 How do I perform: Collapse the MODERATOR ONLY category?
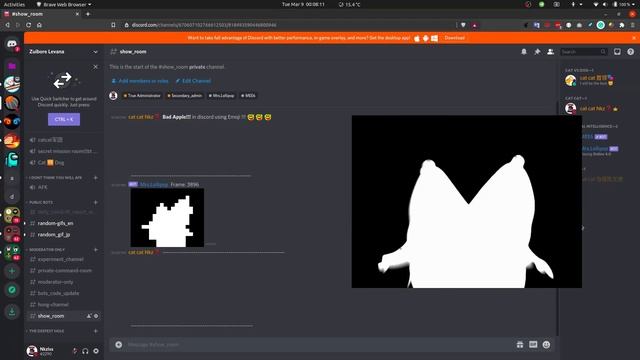tap(46, 249)
